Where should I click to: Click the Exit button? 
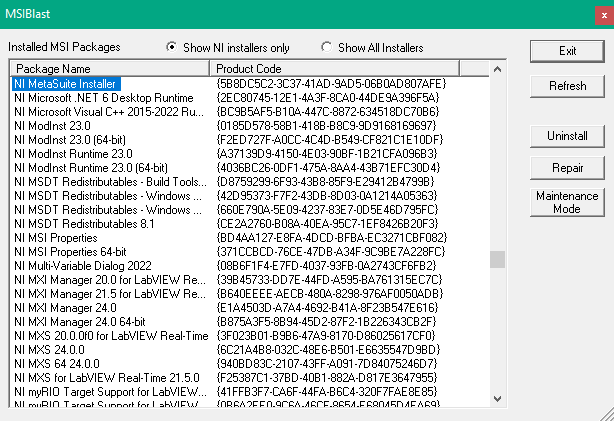click(x=567, y=51)
